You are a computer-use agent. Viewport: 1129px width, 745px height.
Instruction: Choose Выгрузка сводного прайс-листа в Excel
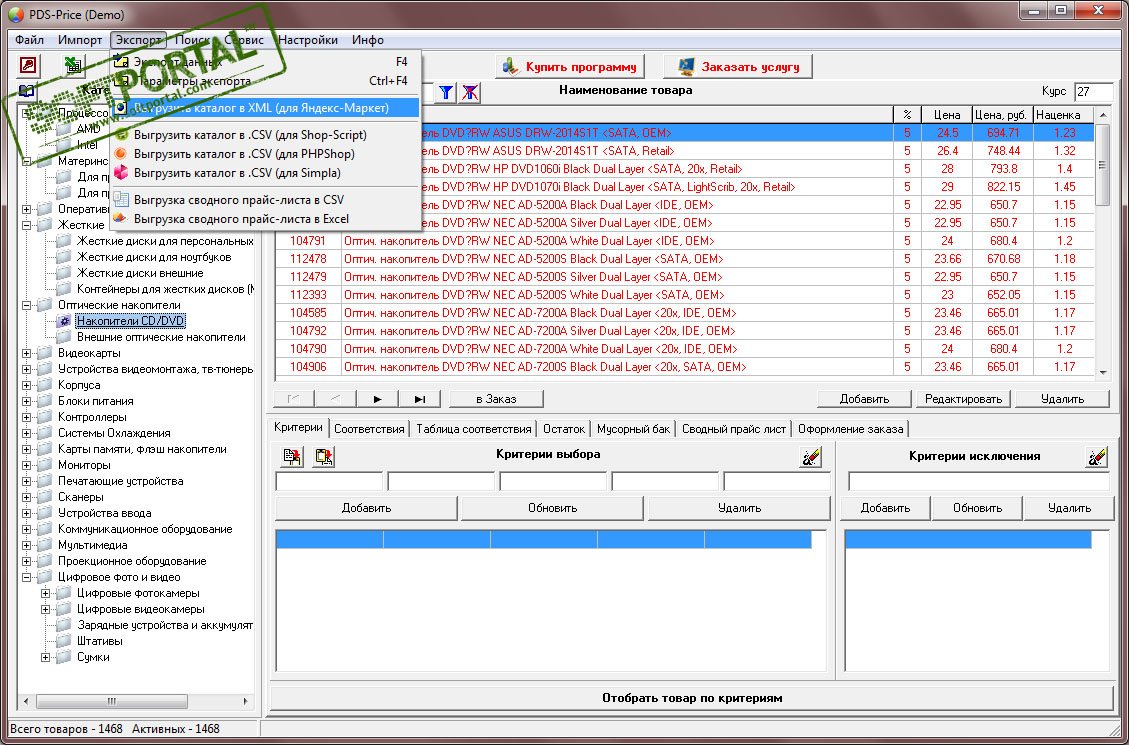pos(265,219)
